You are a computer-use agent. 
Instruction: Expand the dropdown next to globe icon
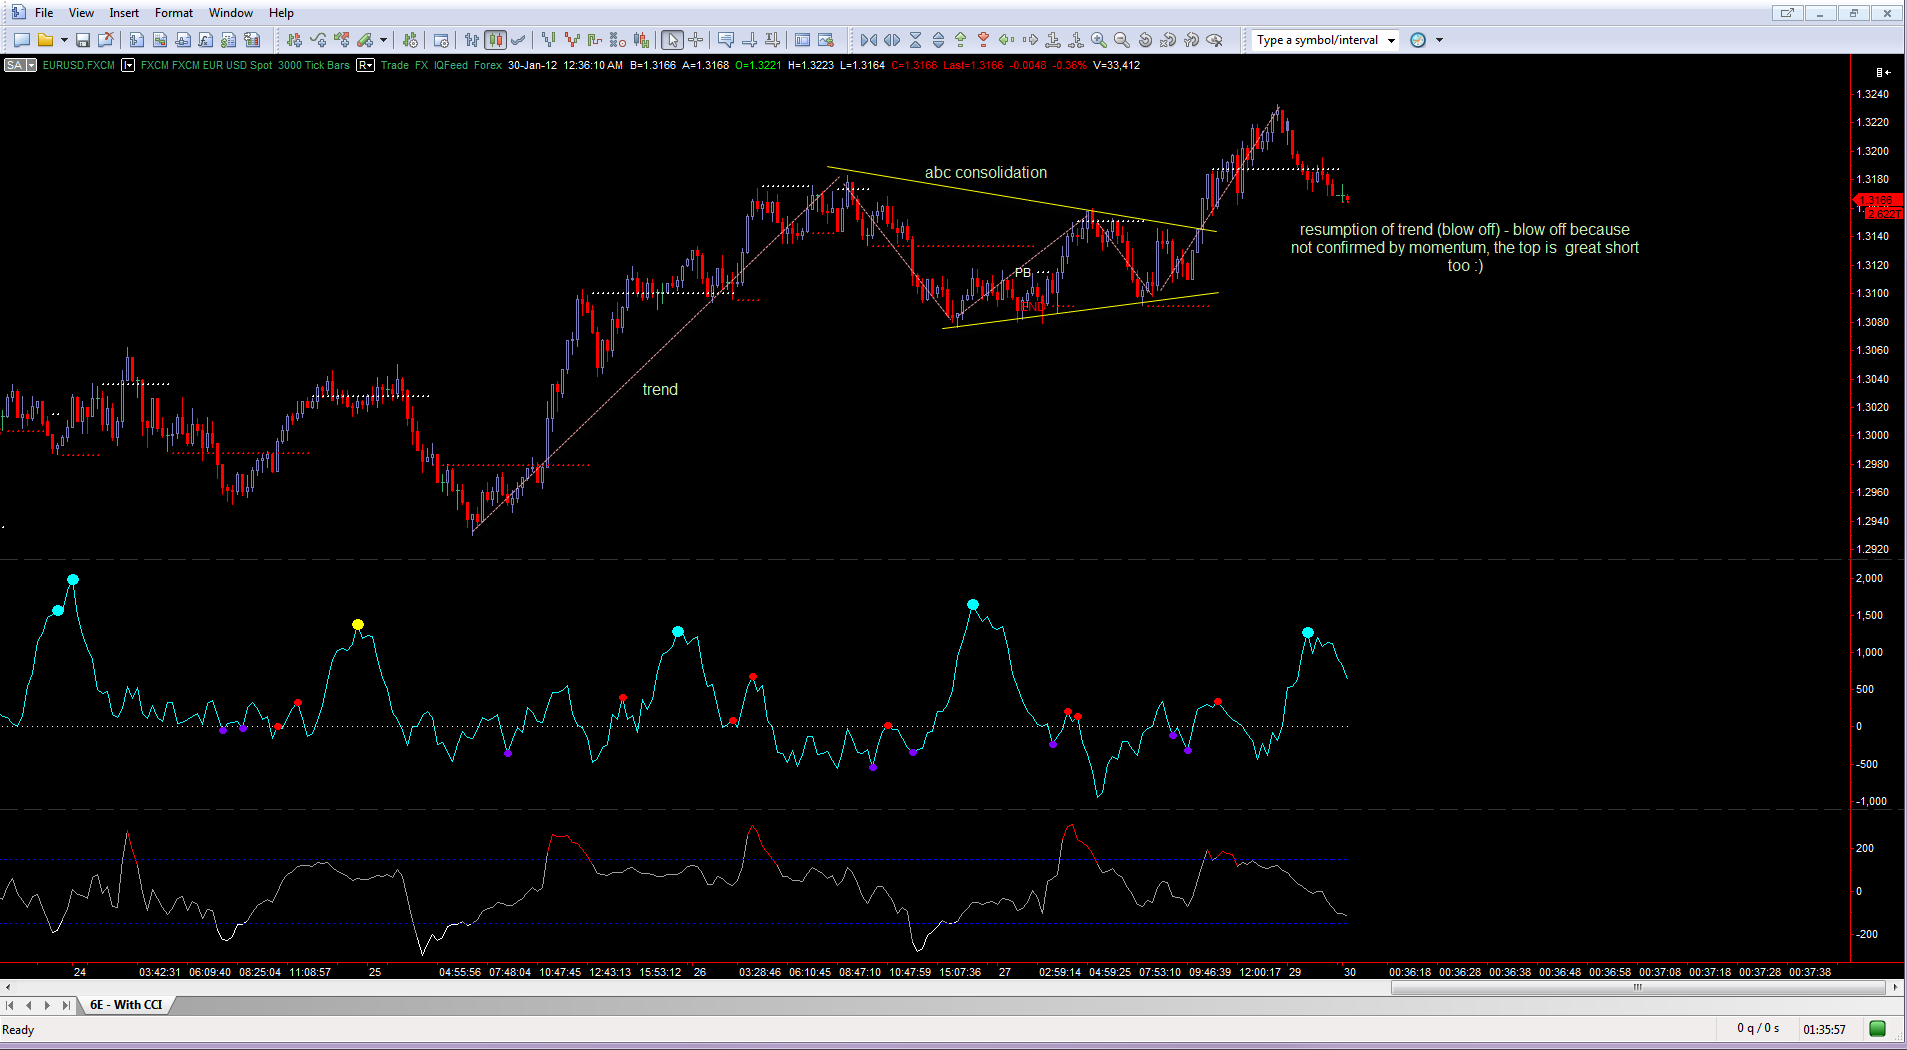(x=1439, y=40)
